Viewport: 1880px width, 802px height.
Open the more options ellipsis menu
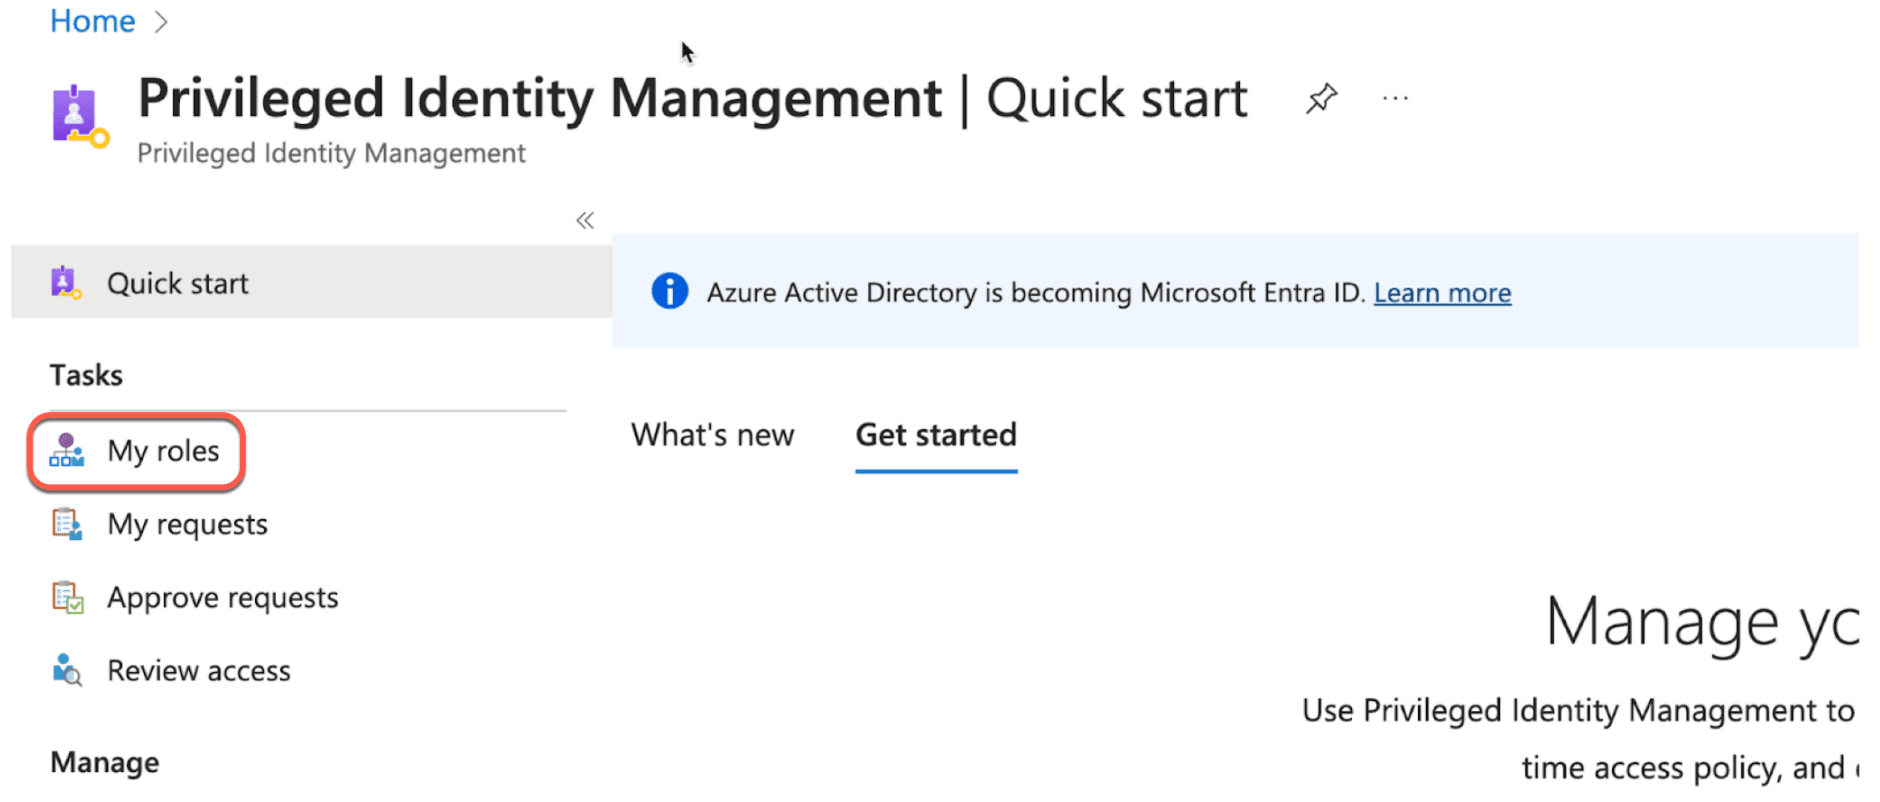[1395, 98]
